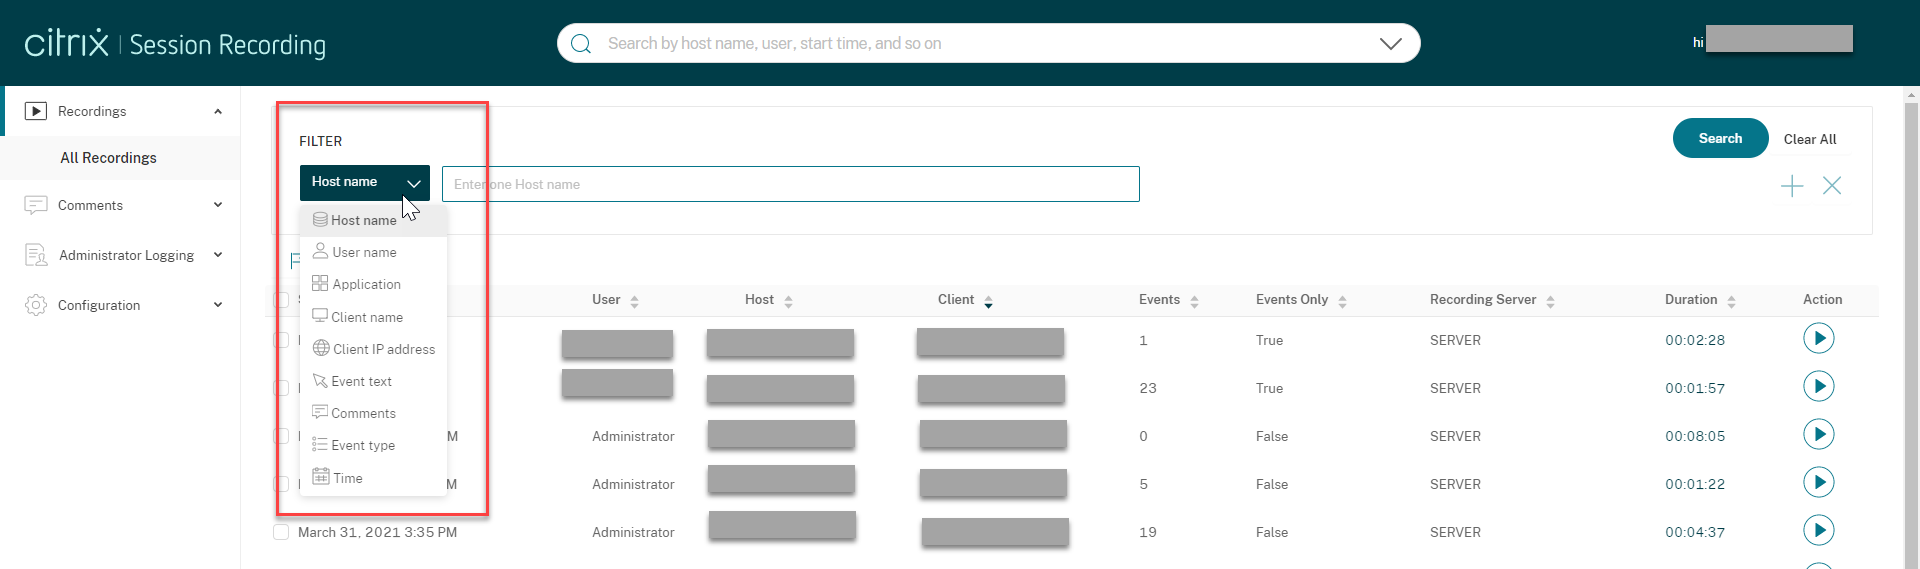Remove the filter with the X icon
The image size is (1920, 569).
click(x=1831, y=186)
